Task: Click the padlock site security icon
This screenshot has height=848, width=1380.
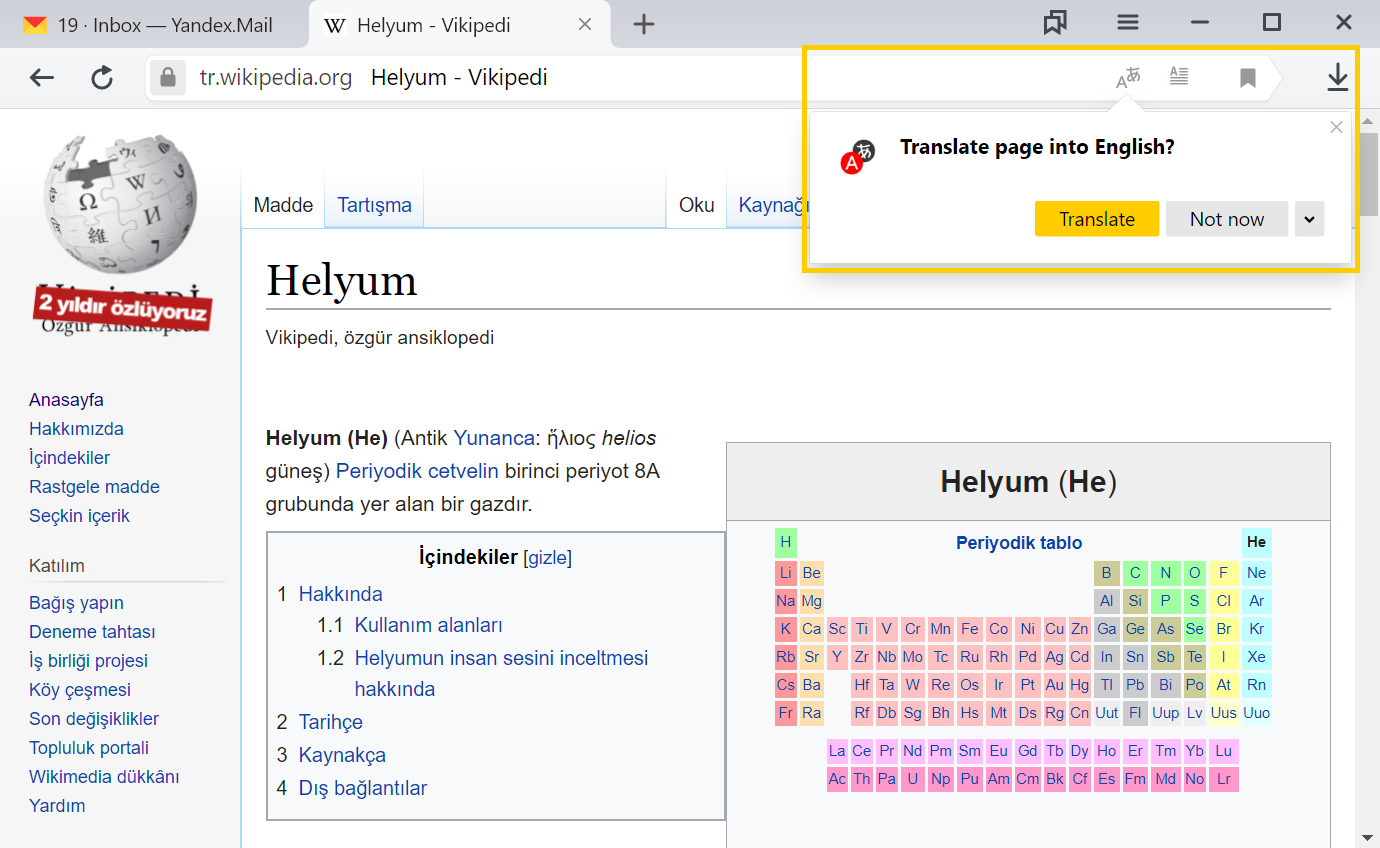Action: point(168,78)
